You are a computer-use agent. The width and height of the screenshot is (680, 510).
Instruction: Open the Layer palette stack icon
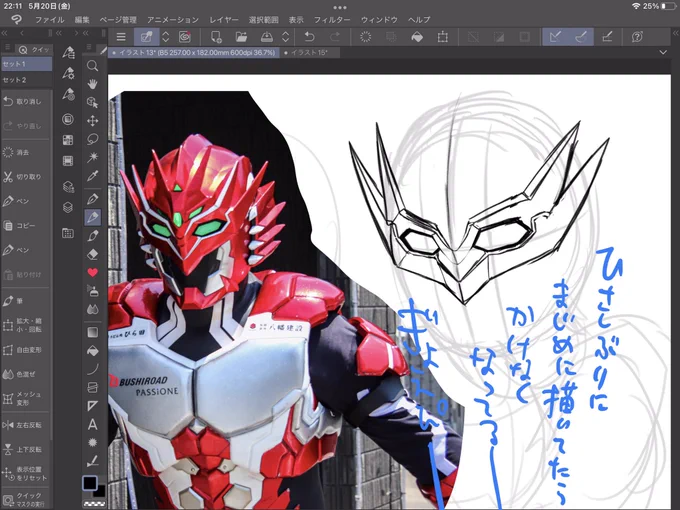68,207
